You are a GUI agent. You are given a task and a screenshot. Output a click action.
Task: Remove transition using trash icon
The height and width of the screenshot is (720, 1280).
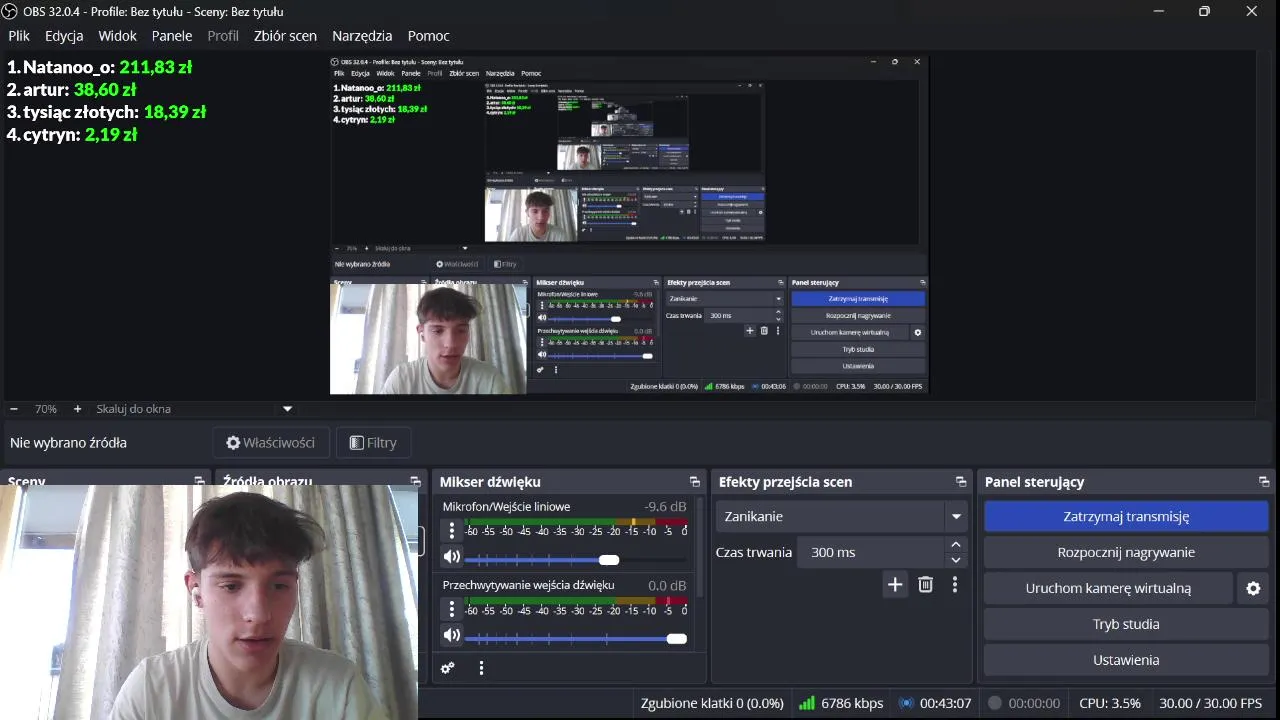pos(925,585)
